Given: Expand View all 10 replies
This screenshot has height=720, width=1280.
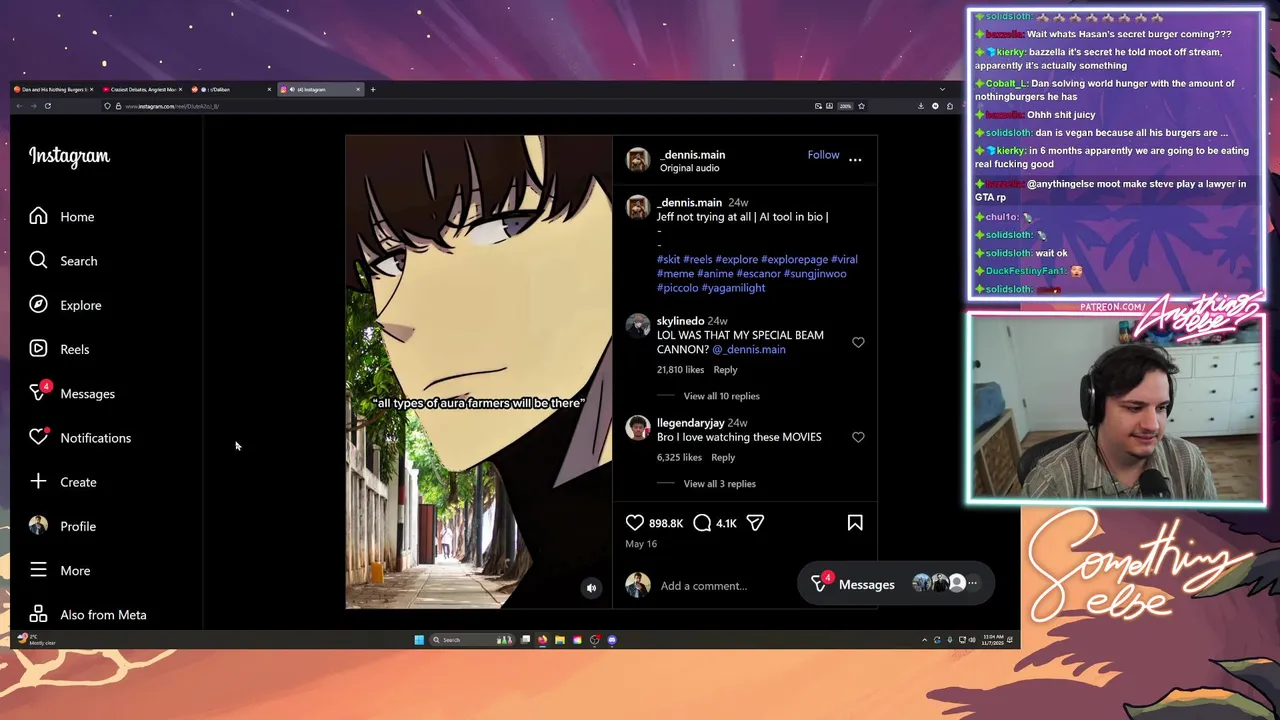Looking at the screenshot, I should 721,396.
